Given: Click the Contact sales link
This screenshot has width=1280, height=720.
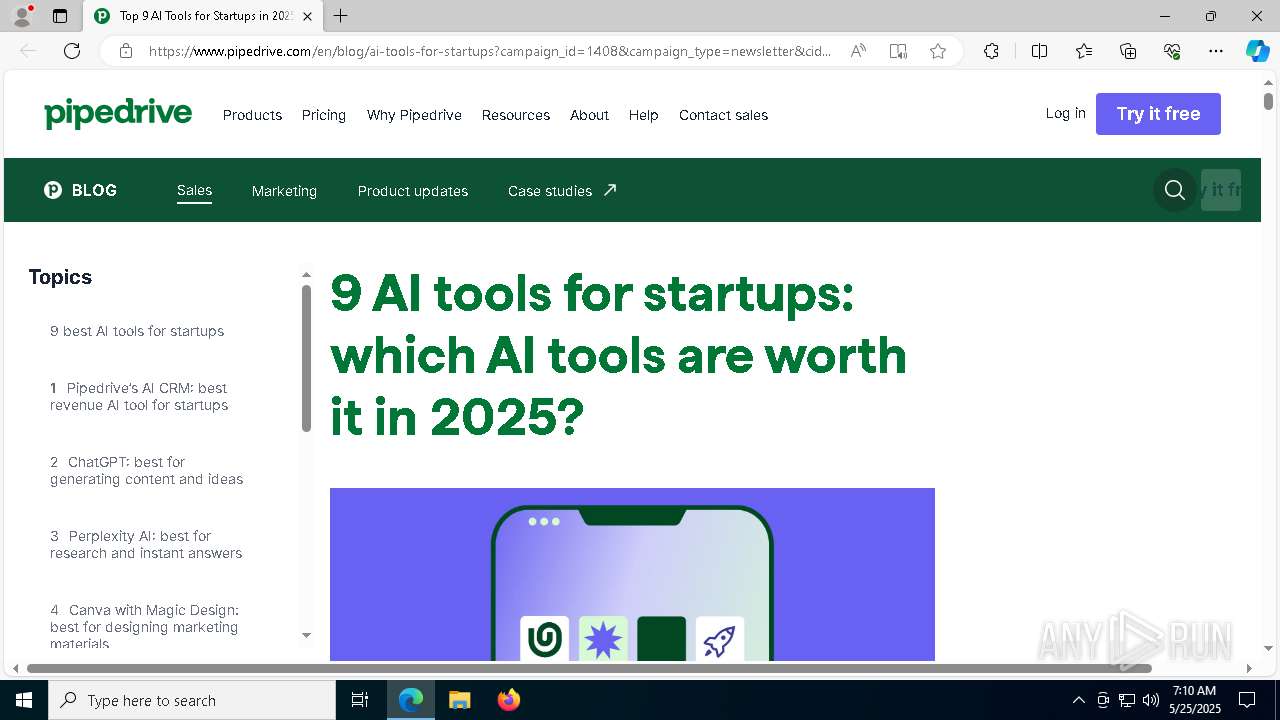Looking at the screenshot, I should (723, 115).
